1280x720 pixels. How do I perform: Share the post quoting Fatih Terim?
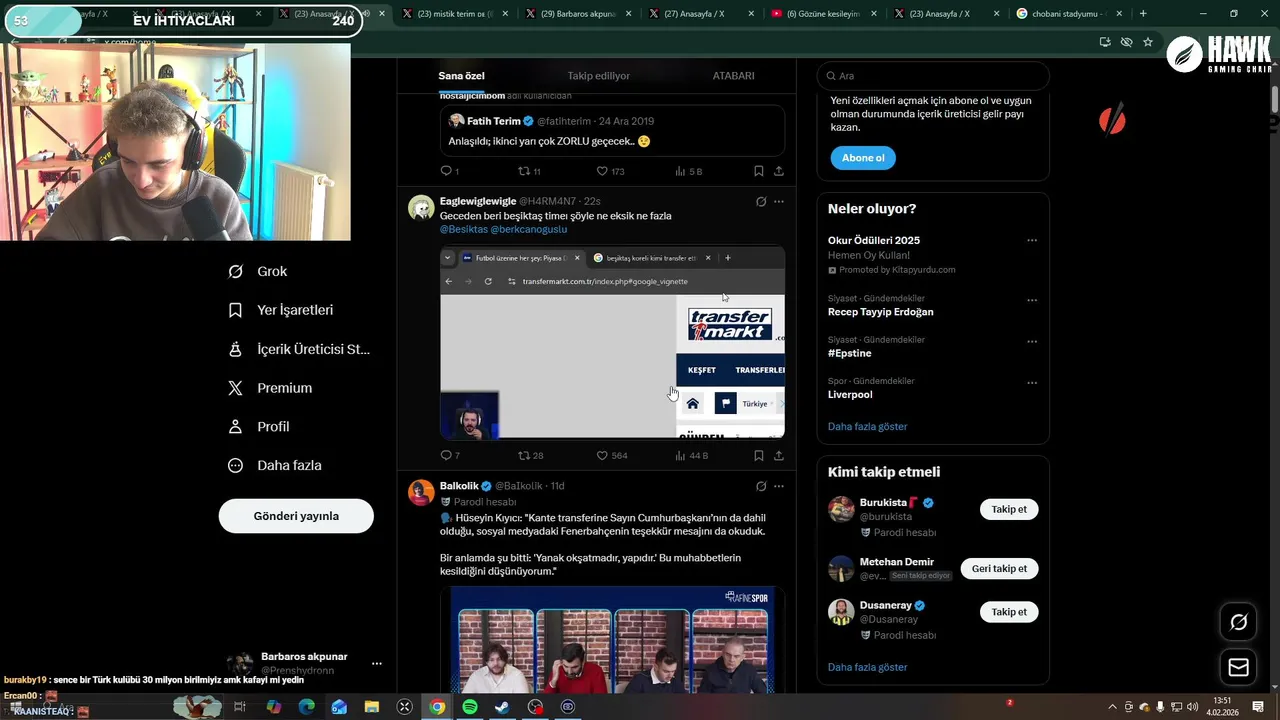[x=779, y=171]
